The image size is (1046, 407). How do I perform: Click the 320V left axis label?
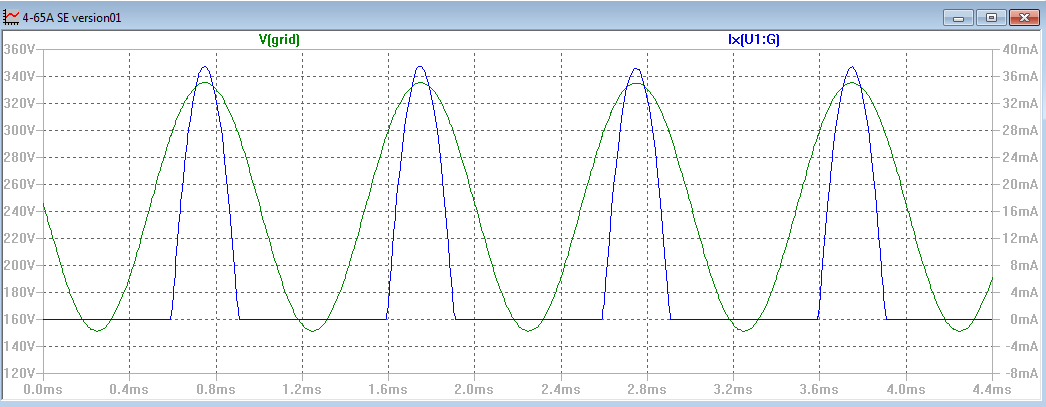pyautogui.click(x=19, y=103)
